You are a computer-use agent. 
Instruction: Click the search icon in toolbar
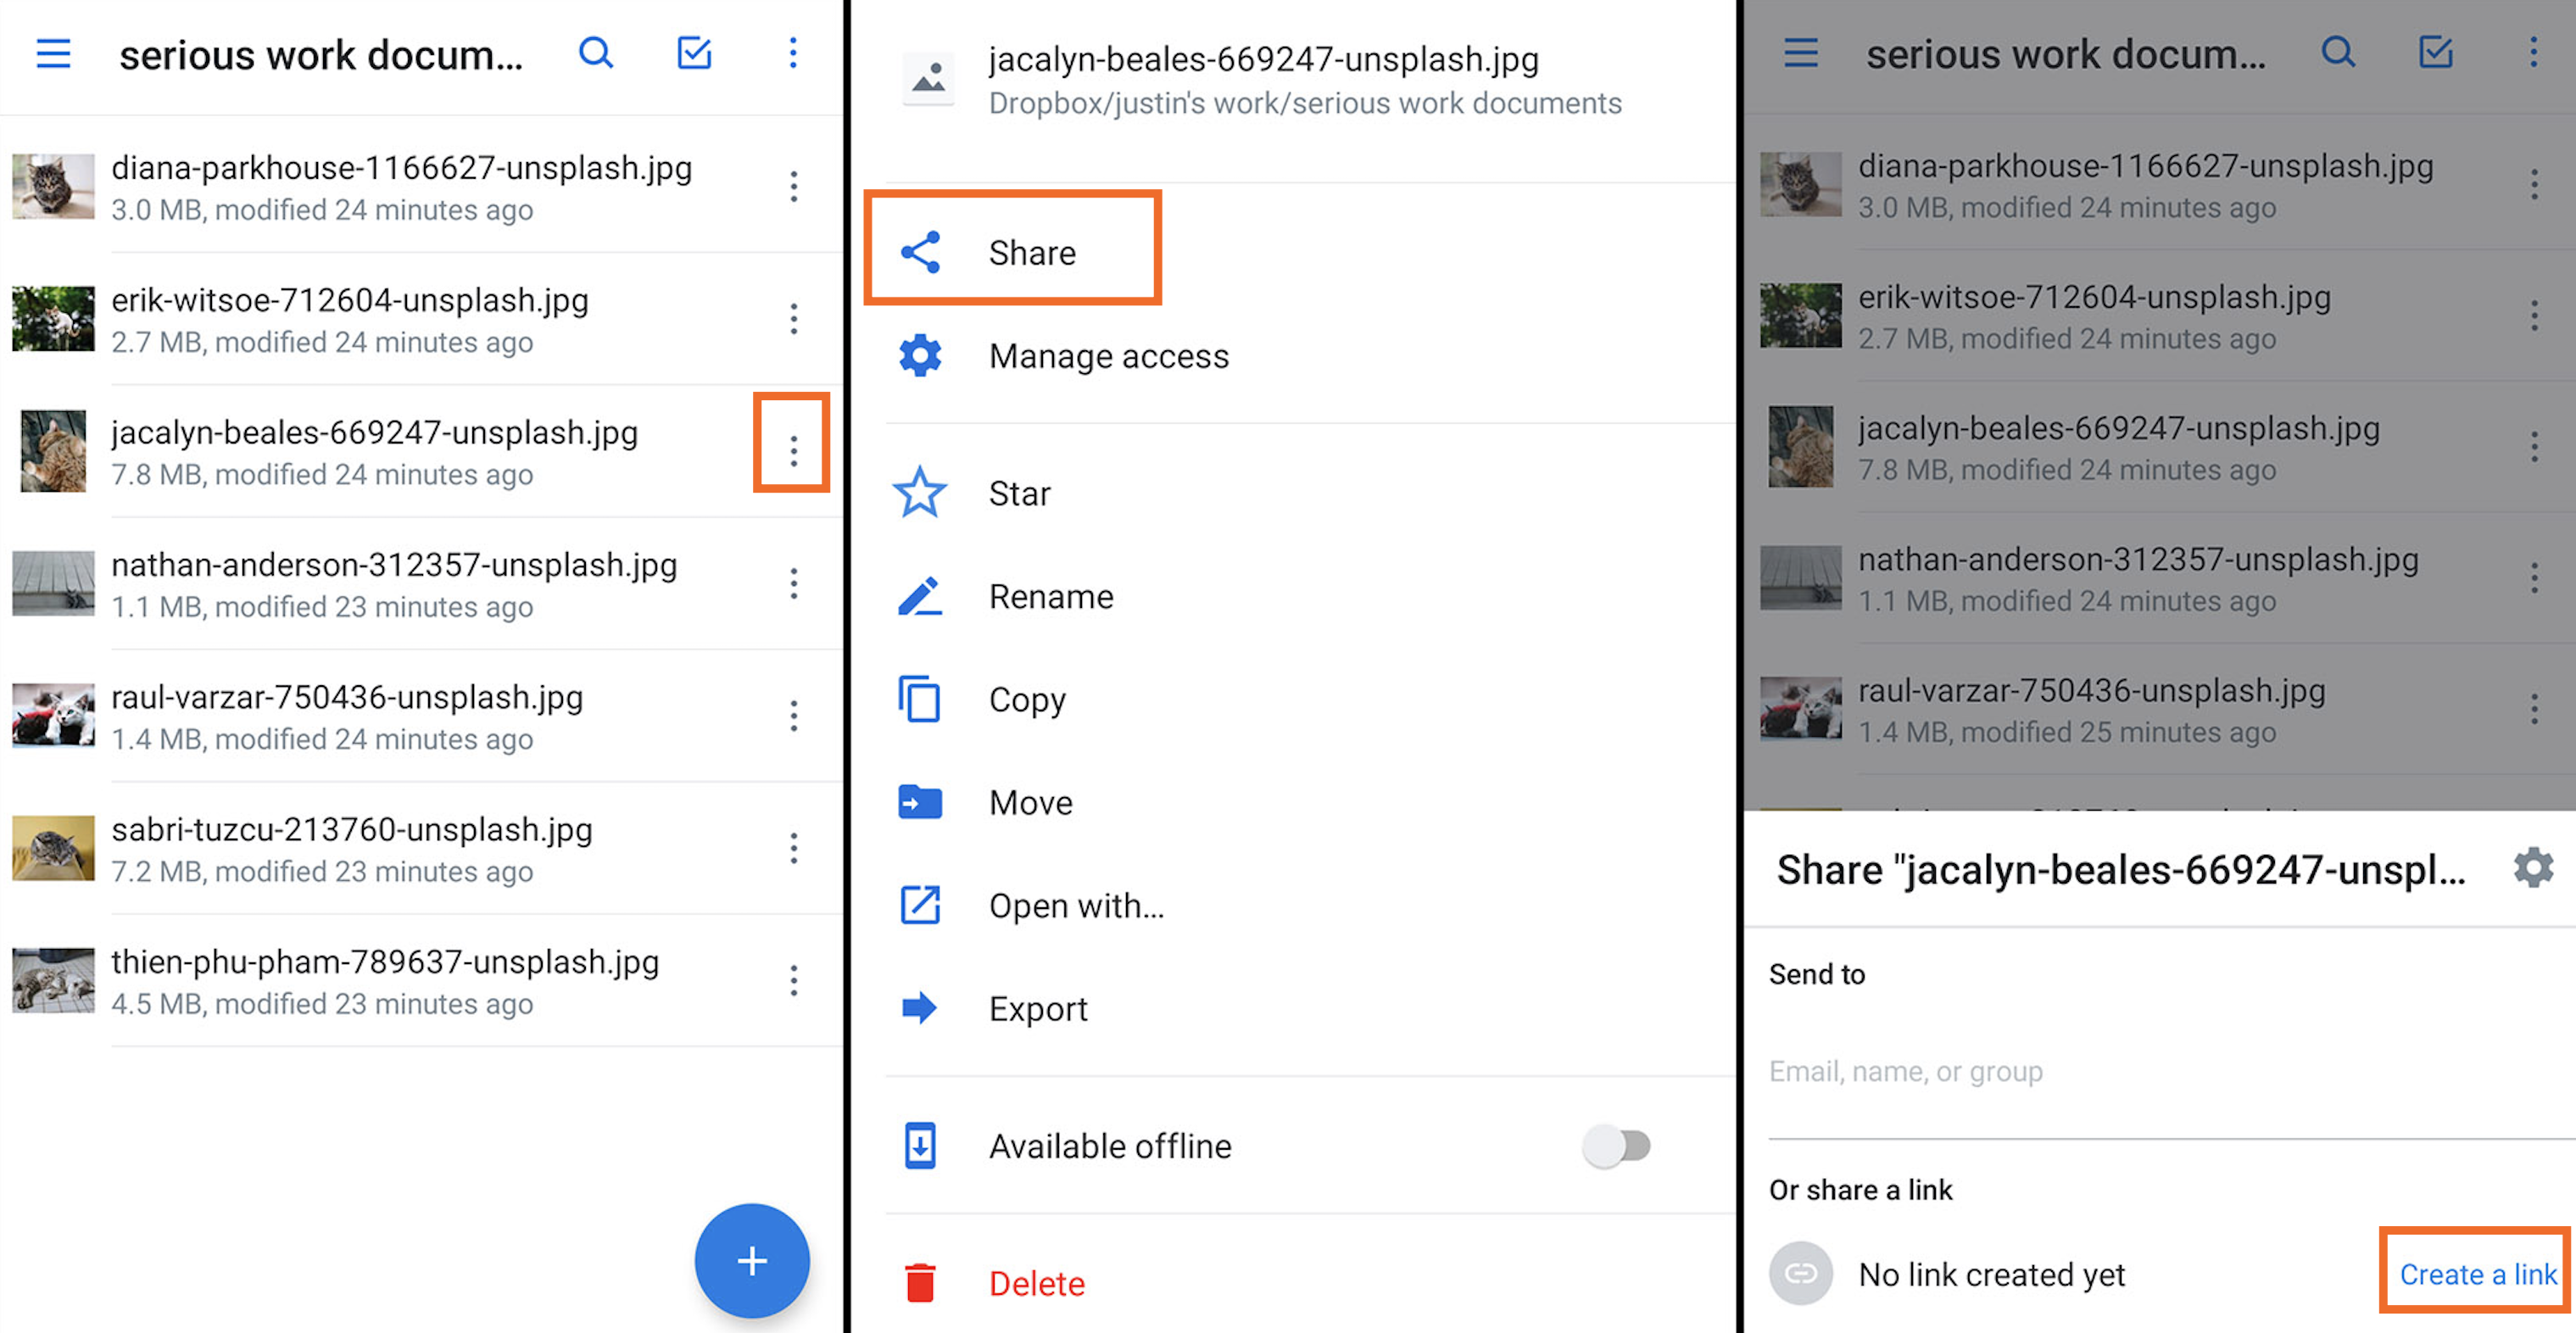[599, 46]
